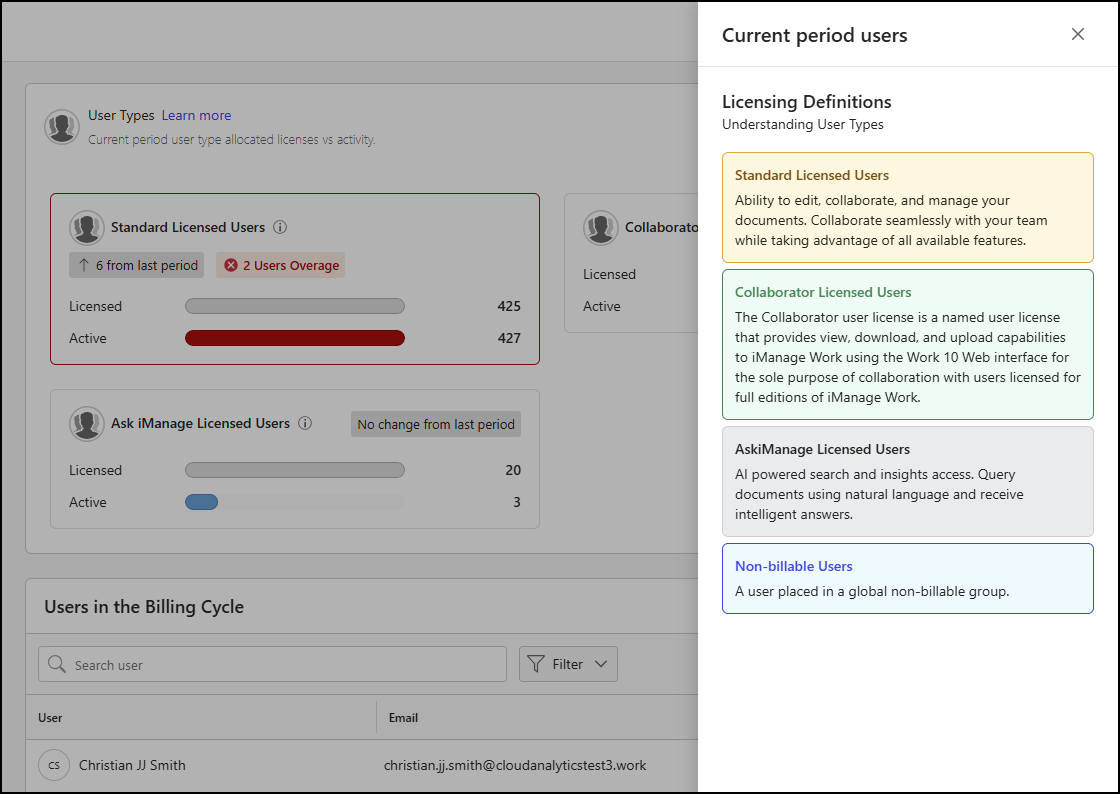Click Standard Licensed Users Licensed progress bar
The height and width of the screenshot is (794, 1120).
pos(295,306)
